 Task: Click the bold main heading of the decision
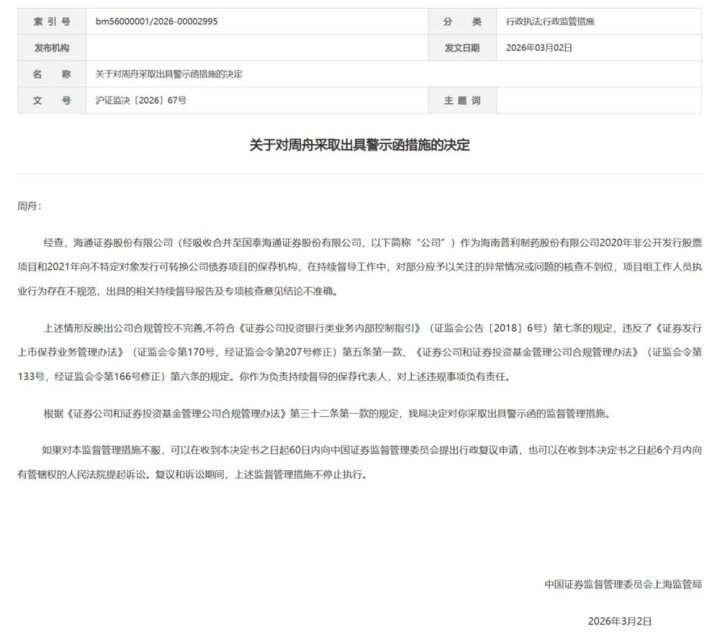pos(360,145)
